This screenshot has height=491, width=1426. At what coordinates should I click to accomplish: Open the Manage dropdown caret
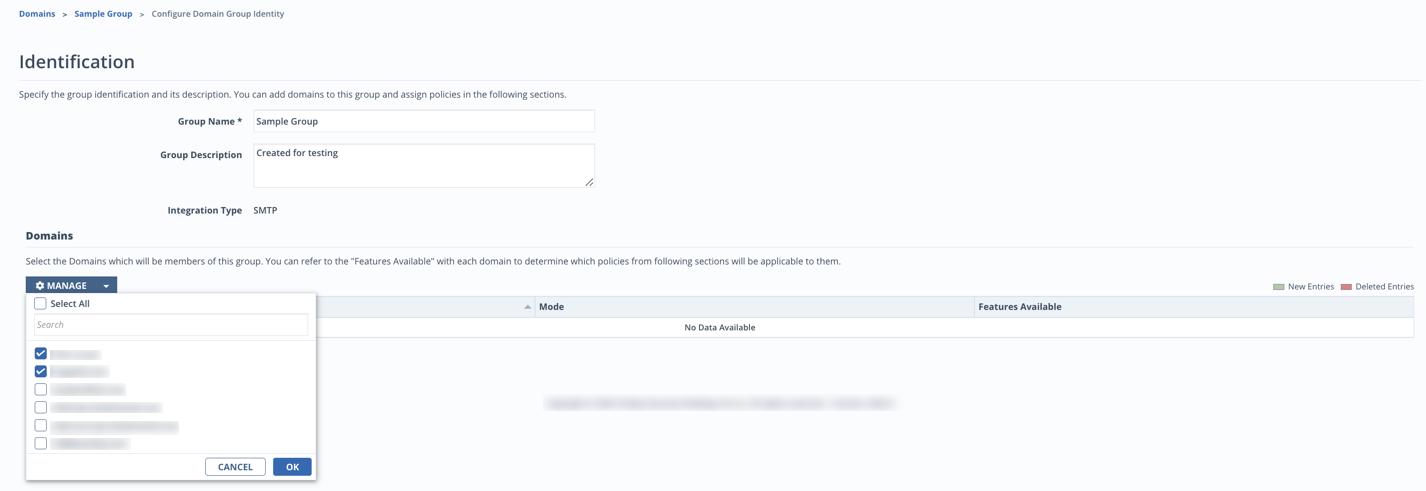pos(106,286)
